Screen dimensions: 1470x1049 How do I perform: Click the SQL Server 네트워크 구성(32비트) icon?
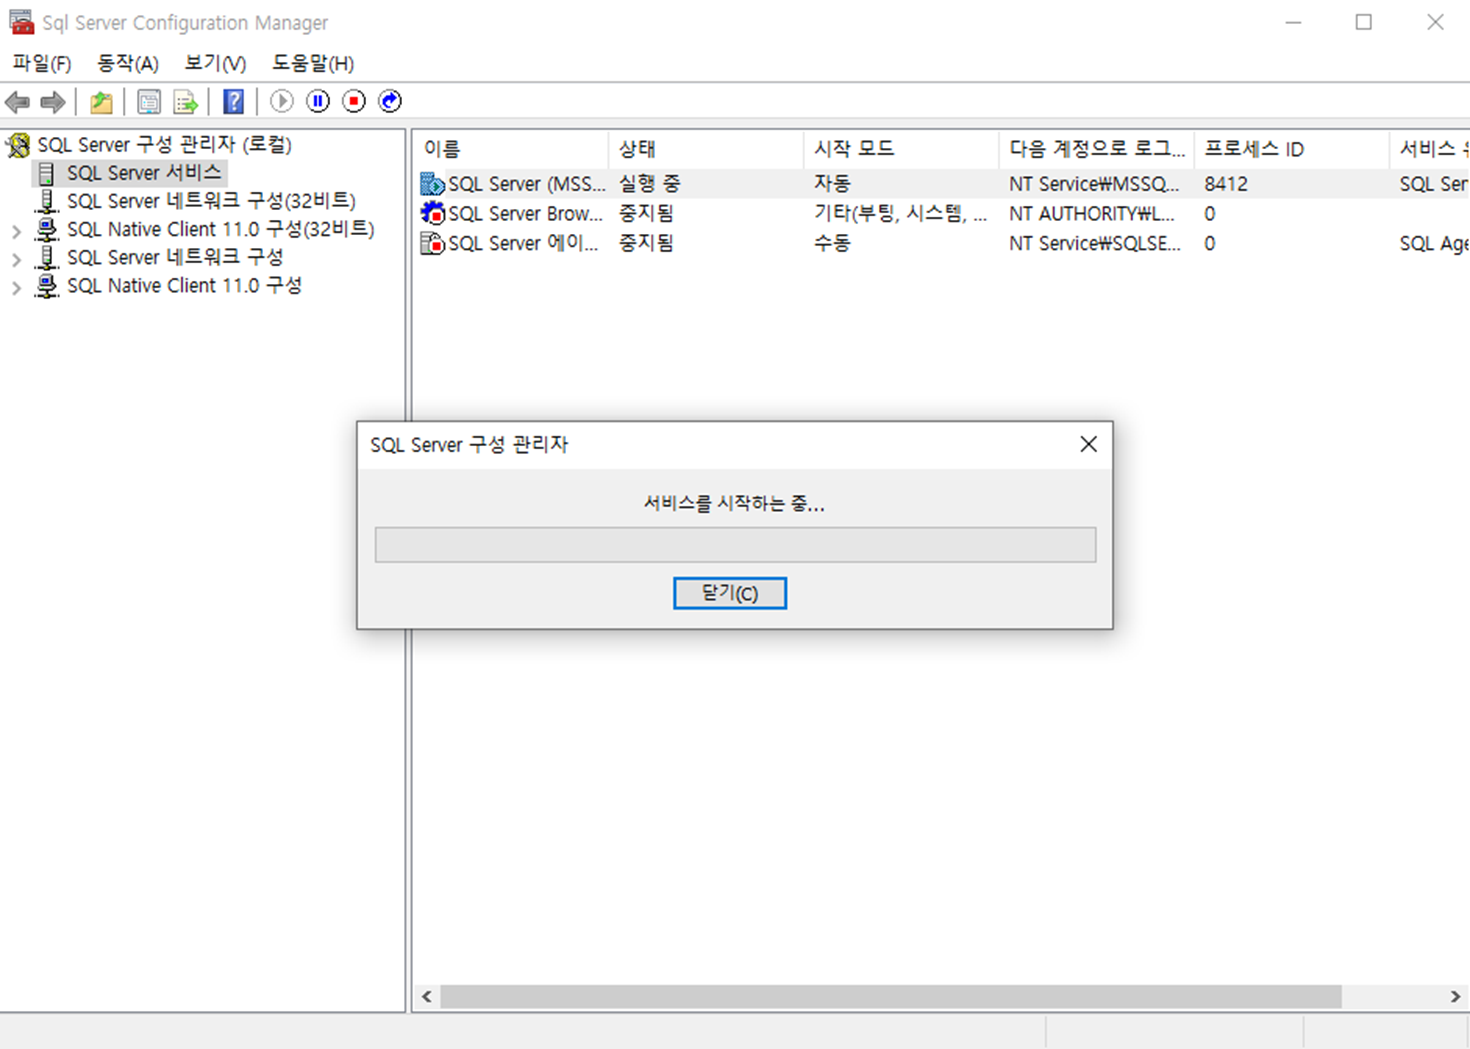point(46,201)
